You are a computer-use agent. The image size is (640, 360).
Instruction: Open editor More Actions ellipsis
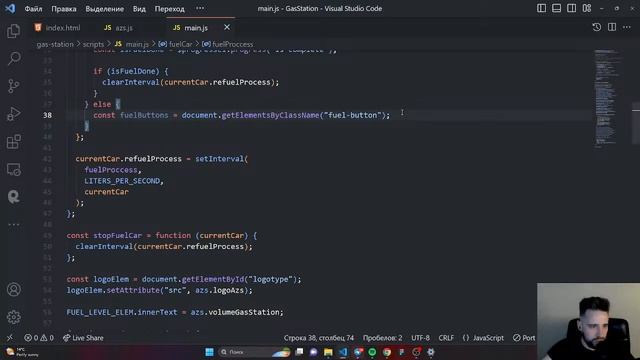pos(627,27)
